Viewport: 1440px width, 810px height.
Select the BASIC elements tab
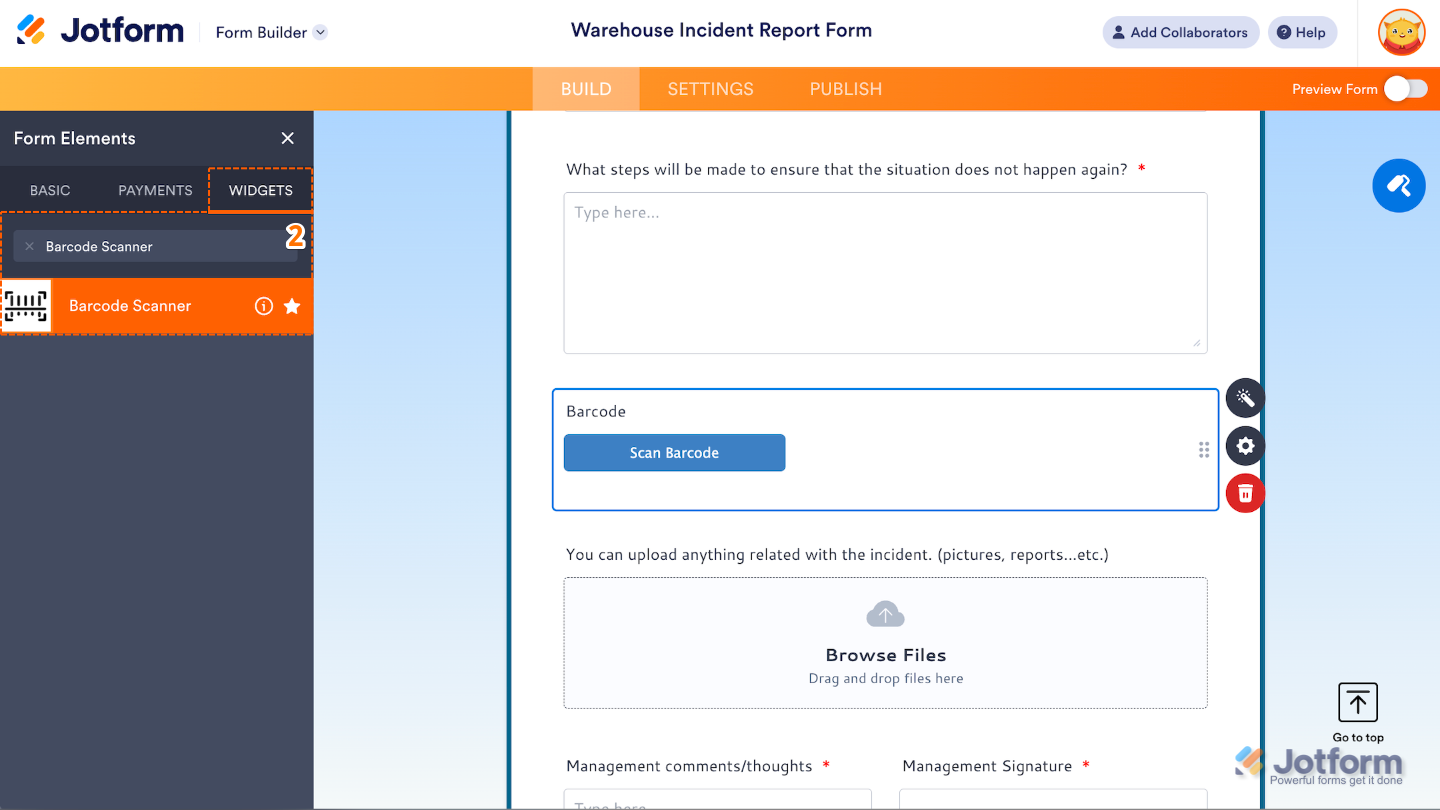point(51,189)
